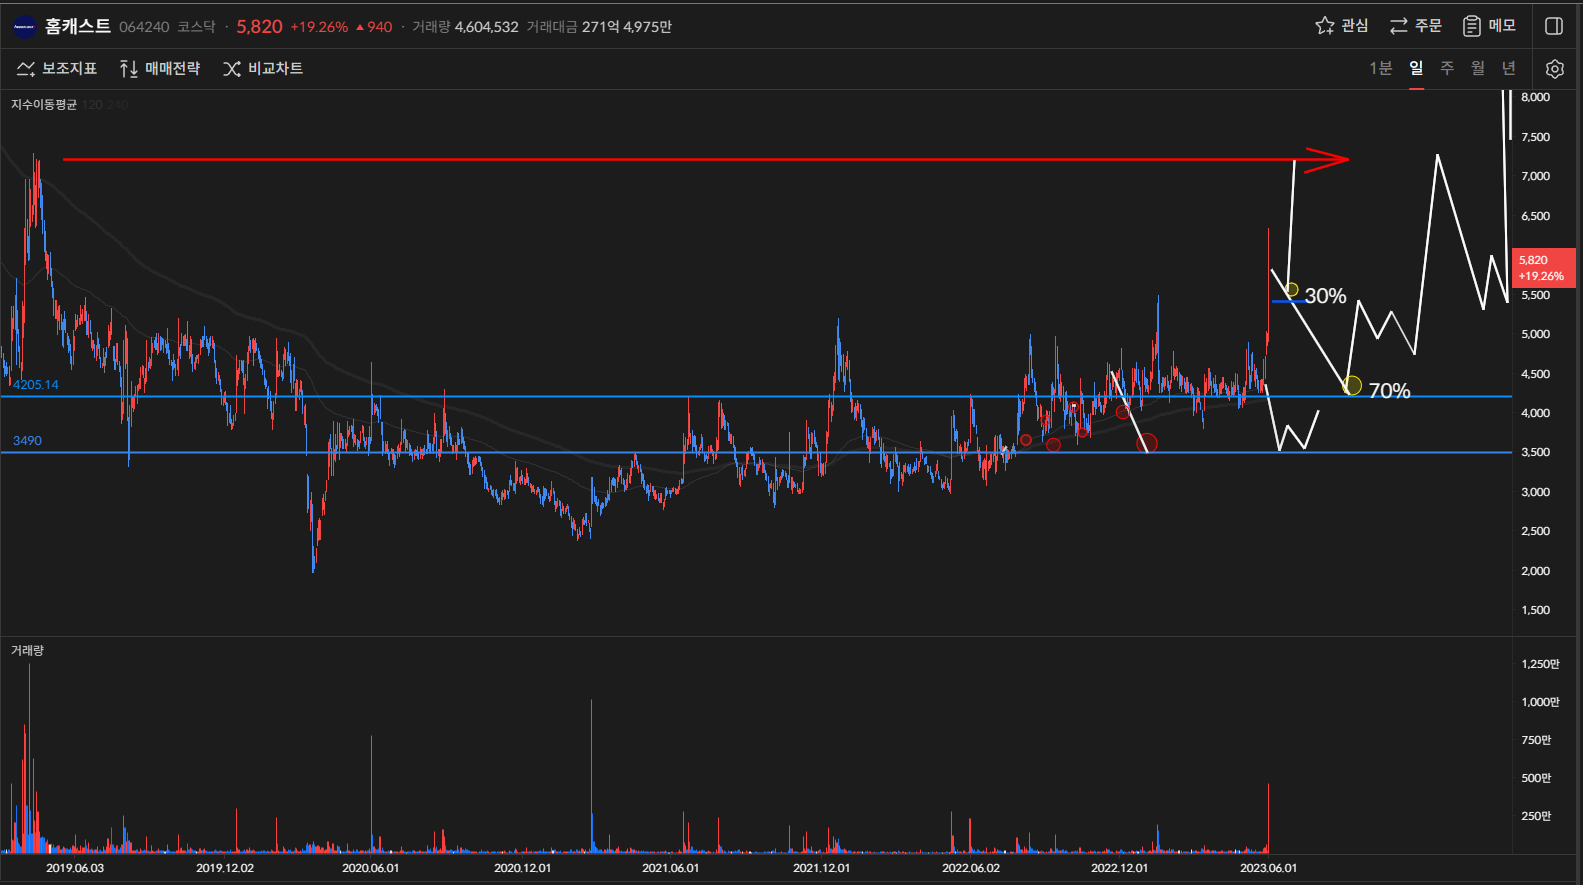The width and height of the screenshot is (1583, 885).
Task: Click the 홈캐스트 stock logo icon
Action: 24,27
